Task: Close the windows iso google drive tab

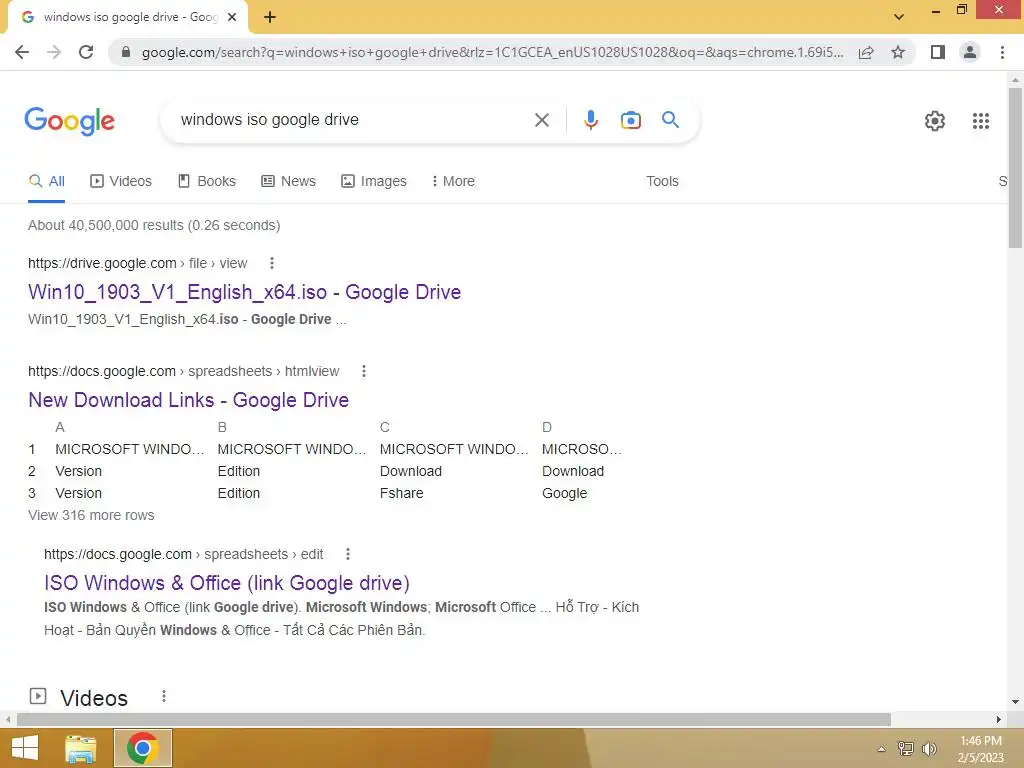Action: pos(232,17)
